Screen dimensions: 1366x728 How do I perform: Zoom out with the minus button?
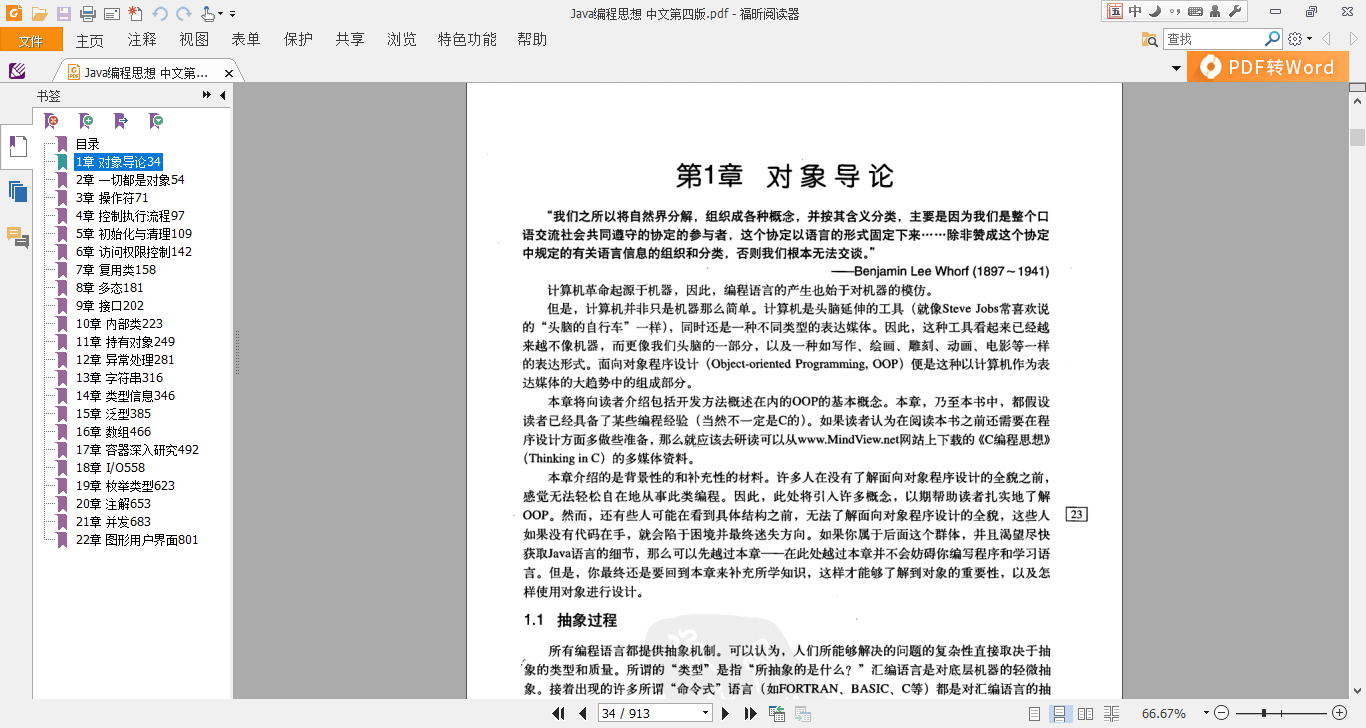tap(1221, 713)
